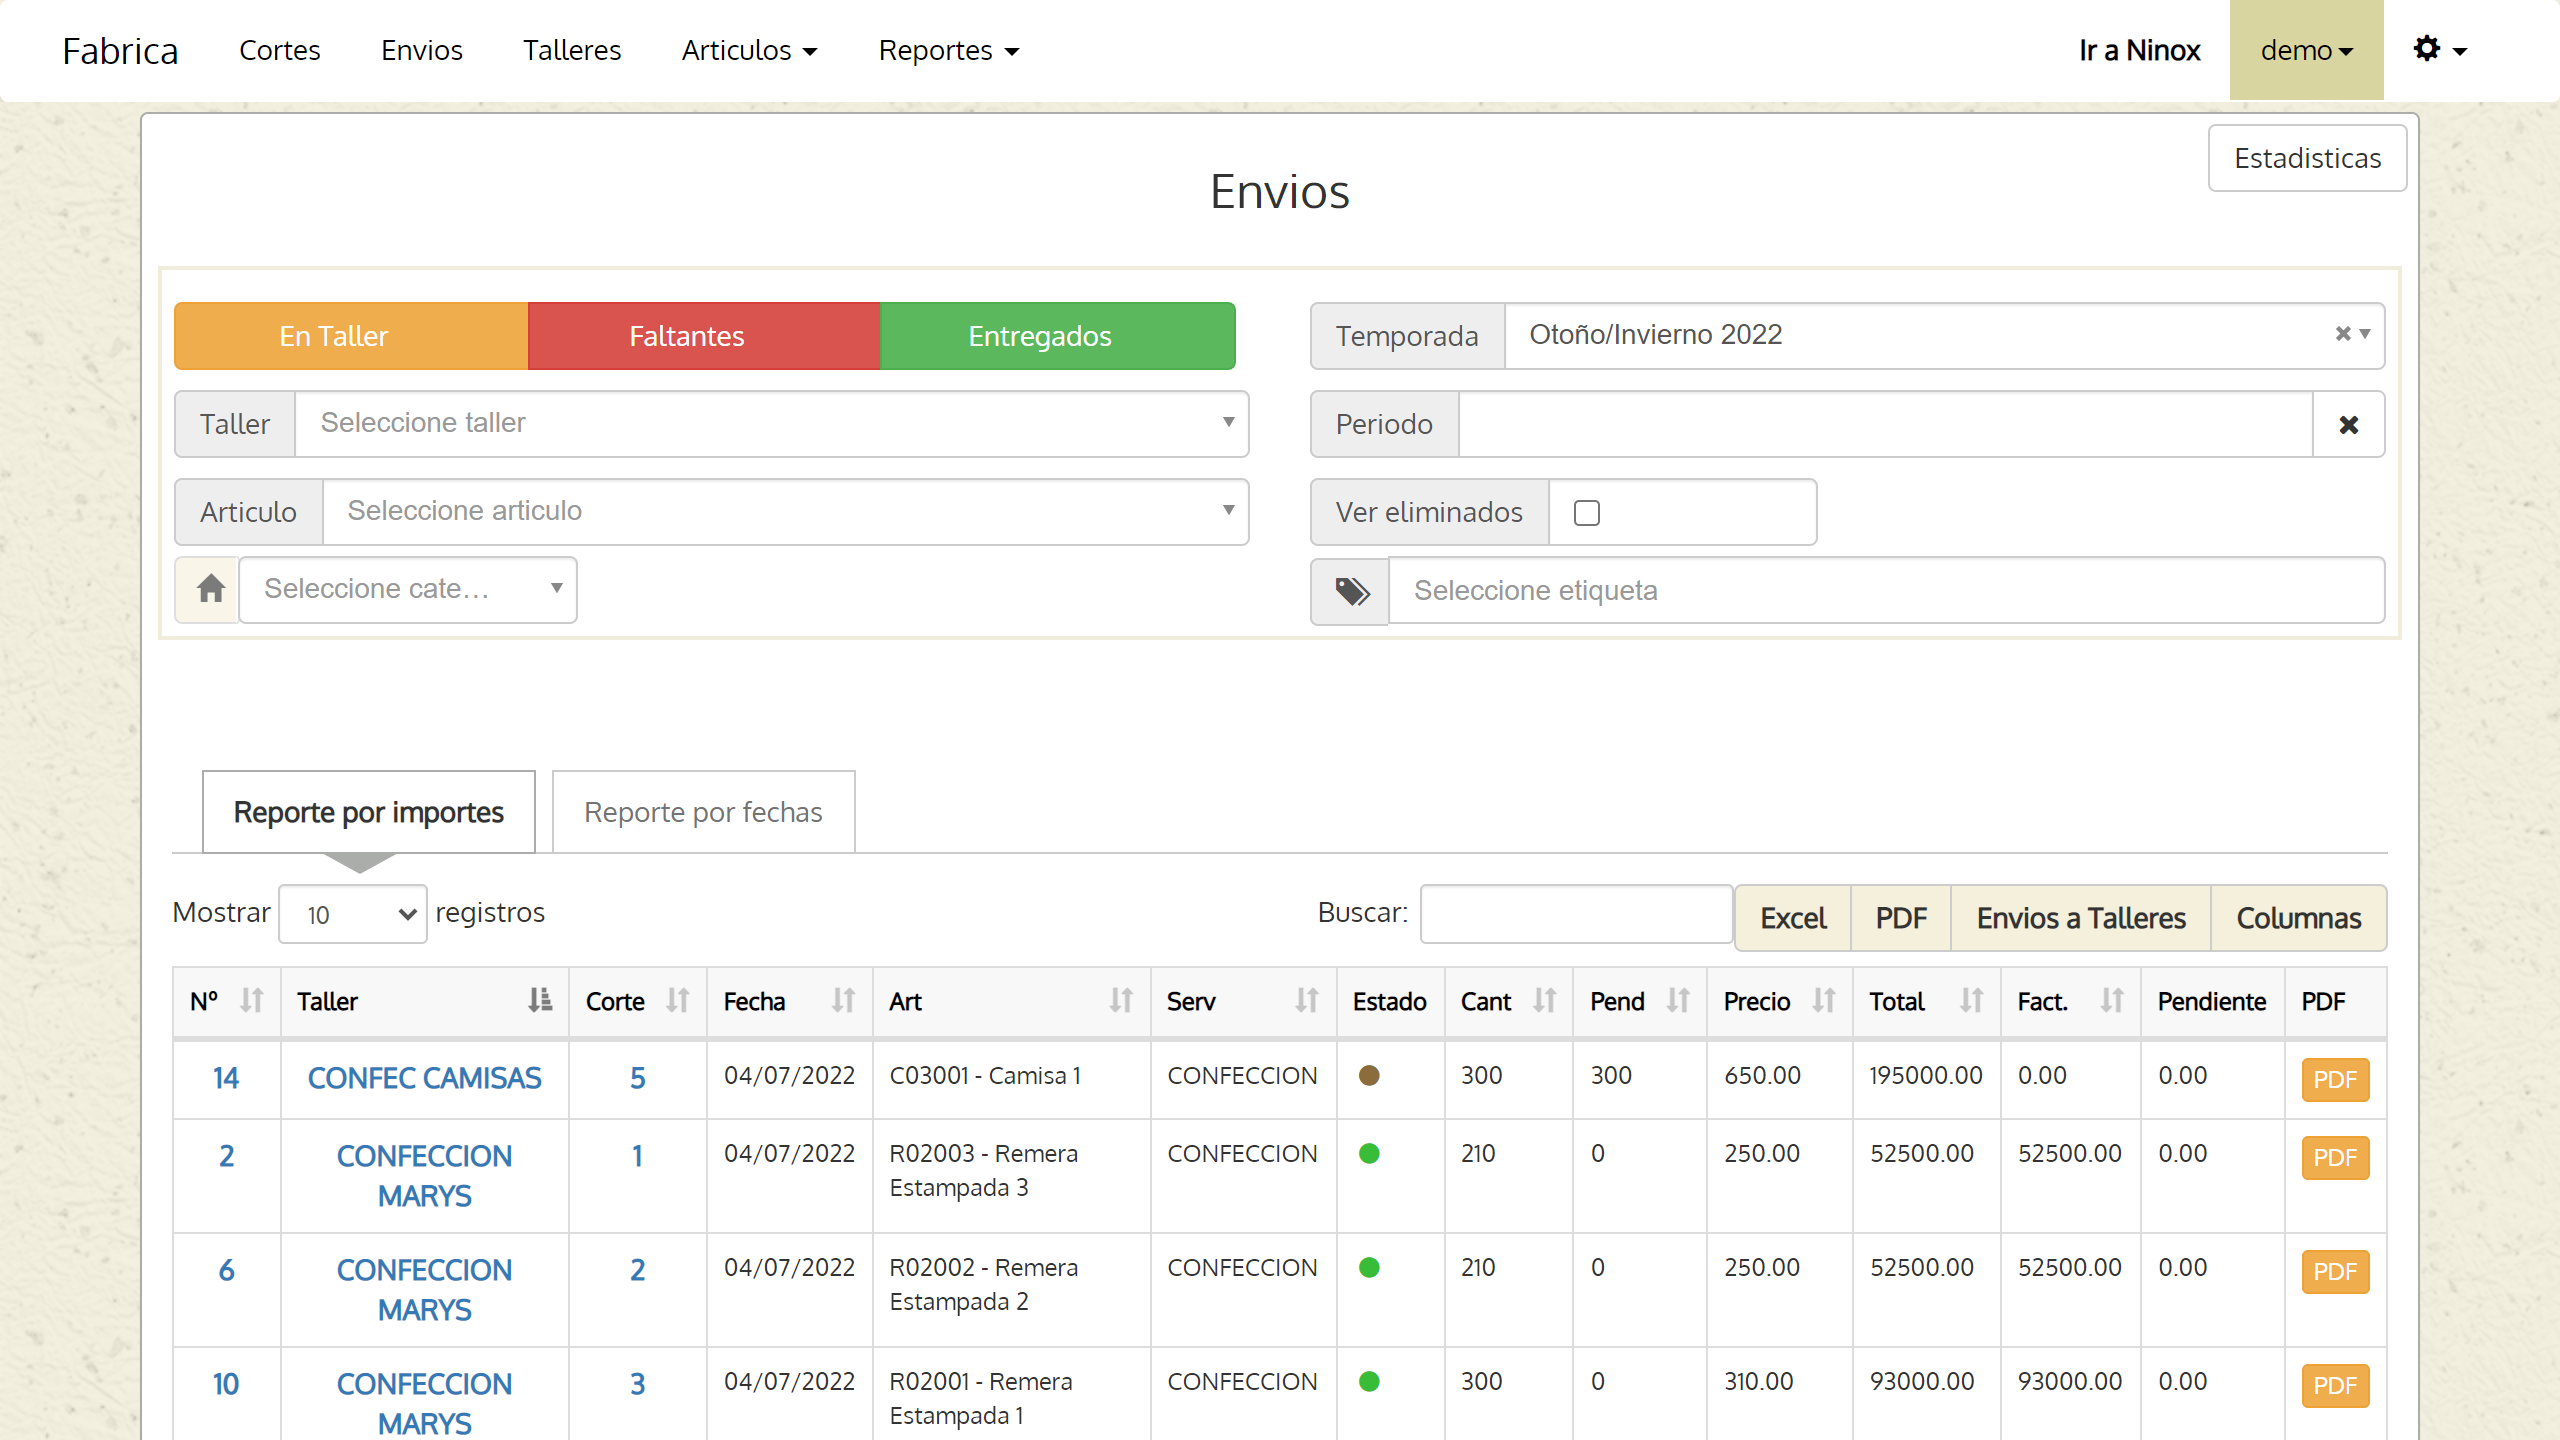This screenshot has height=1440, width=2560.
Task: Change Mostrar registros count dropdown
Action: [x=353, y=914]
